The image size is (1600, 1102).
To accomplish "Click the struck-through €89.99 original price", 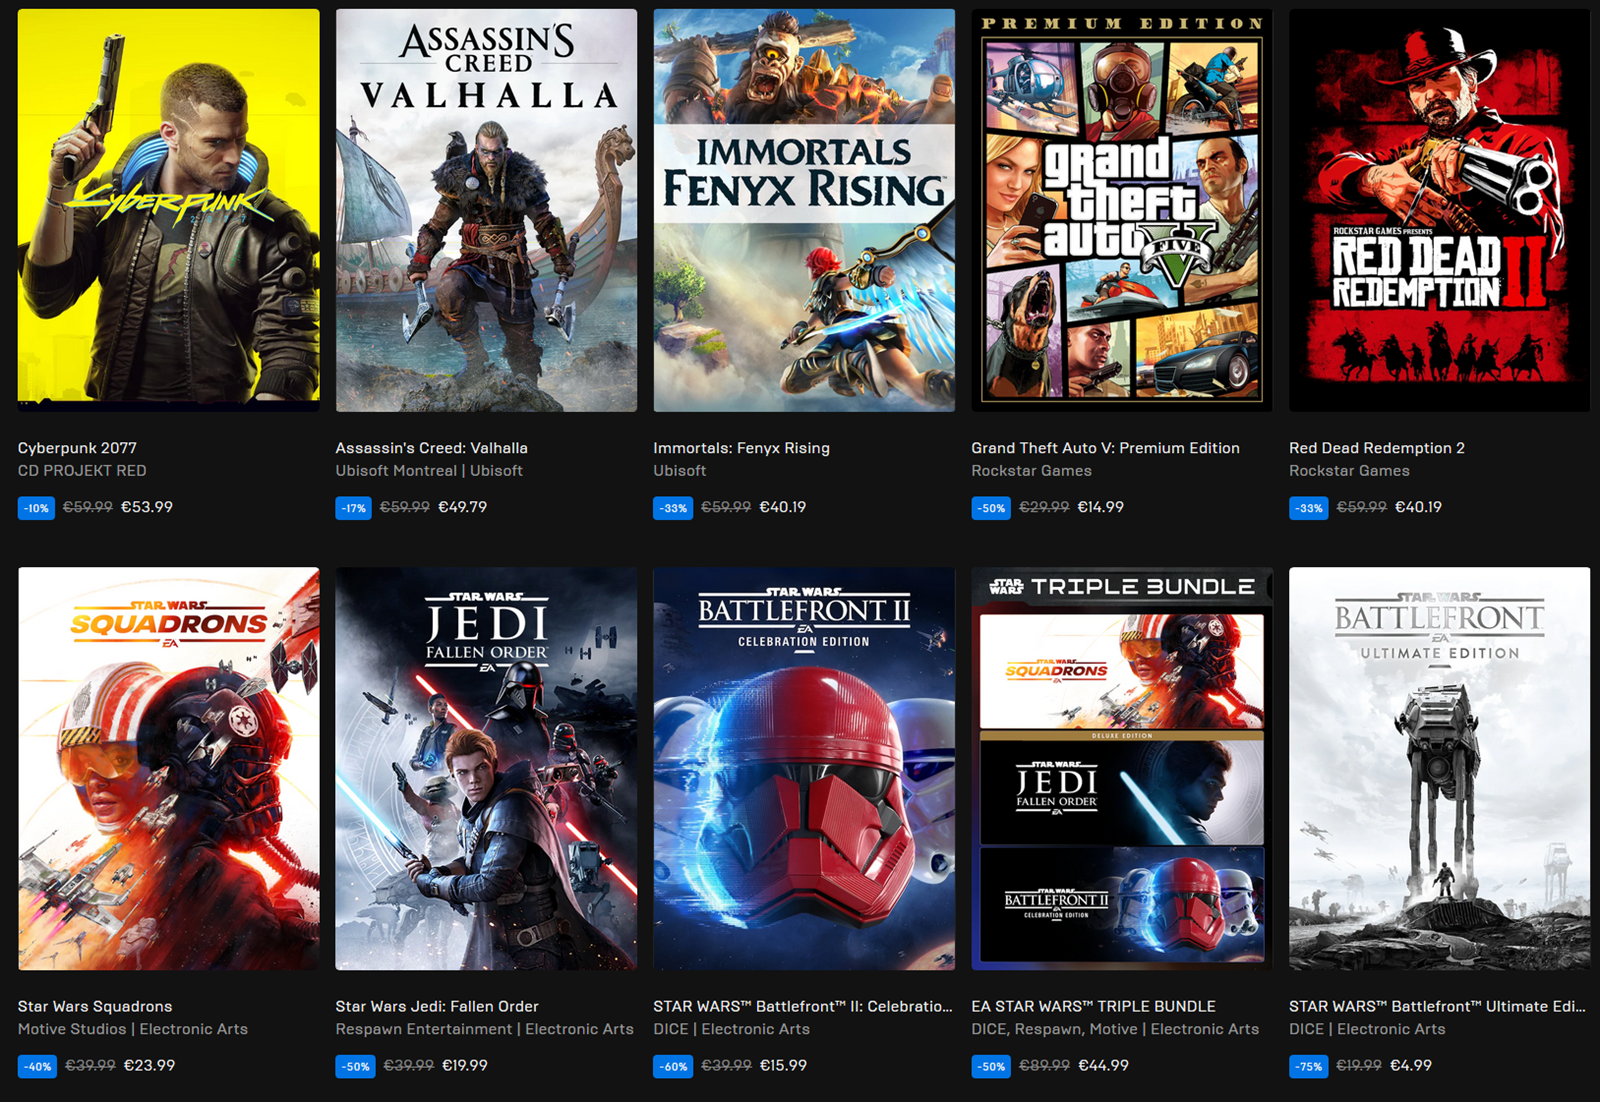I will (1044, 1065).
